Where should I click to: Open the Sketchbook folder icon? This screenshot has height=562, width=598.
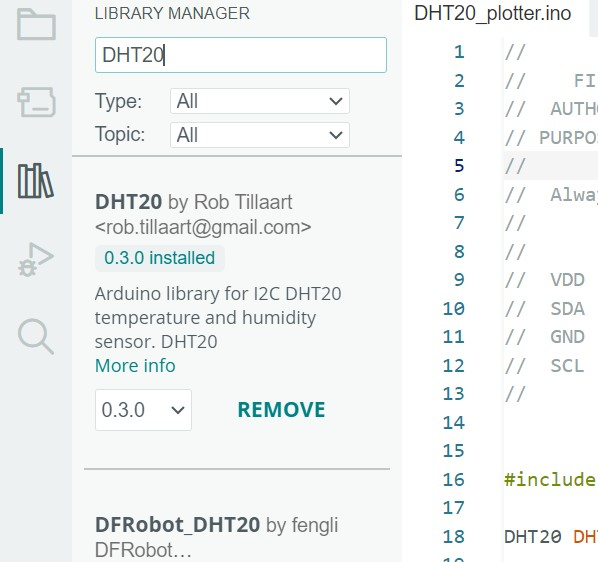(x=36, y=24)
